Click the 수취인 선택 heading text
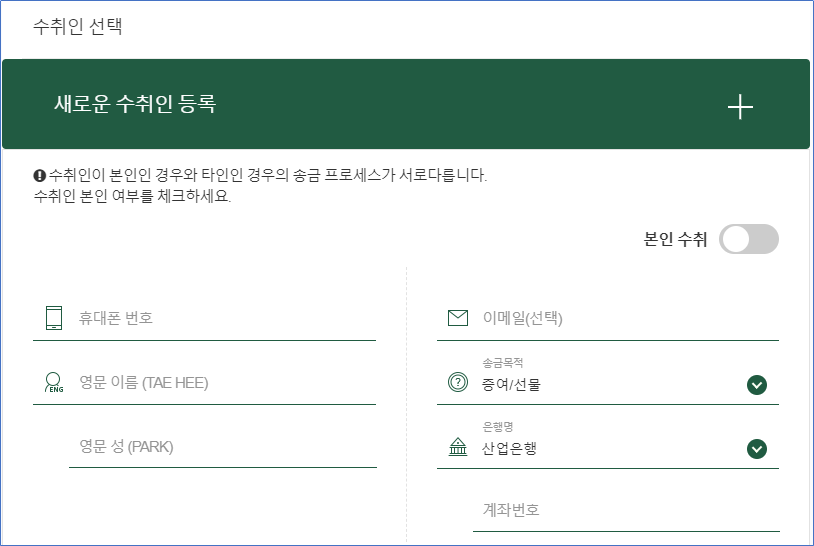814x546 pixels. coord(78,26)
